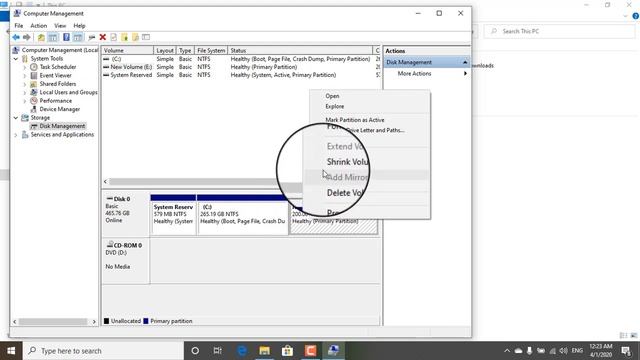This screenshot has width=640, height=360.
Task: Sort by the Status column header
Action: [x=300, y=51]
